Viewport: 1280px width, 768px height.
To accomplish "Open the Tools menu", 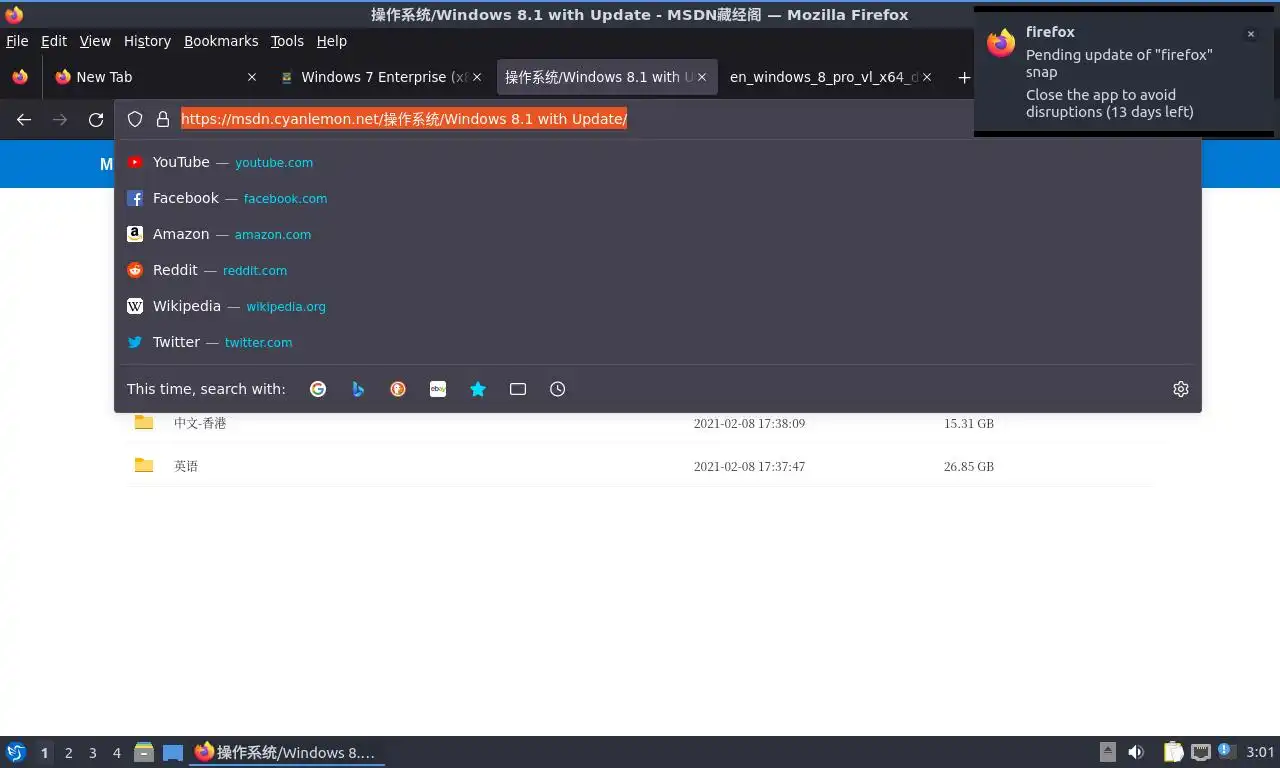I will click(x=287, y=41).
